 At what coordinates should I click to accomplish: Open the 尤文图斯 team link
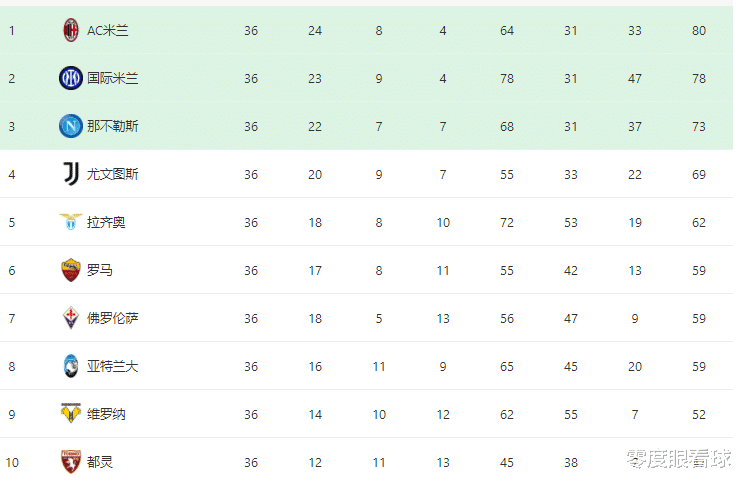pos(112,174)
